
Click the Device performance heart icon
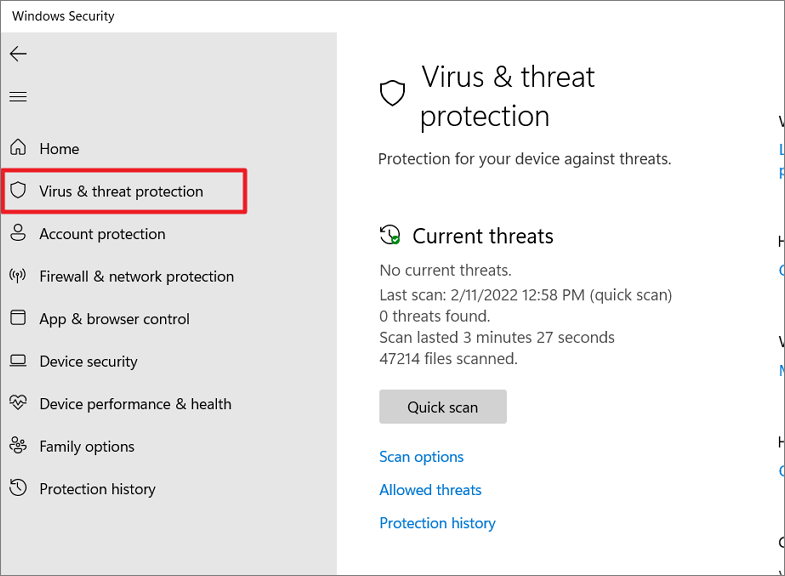[18, 402]
